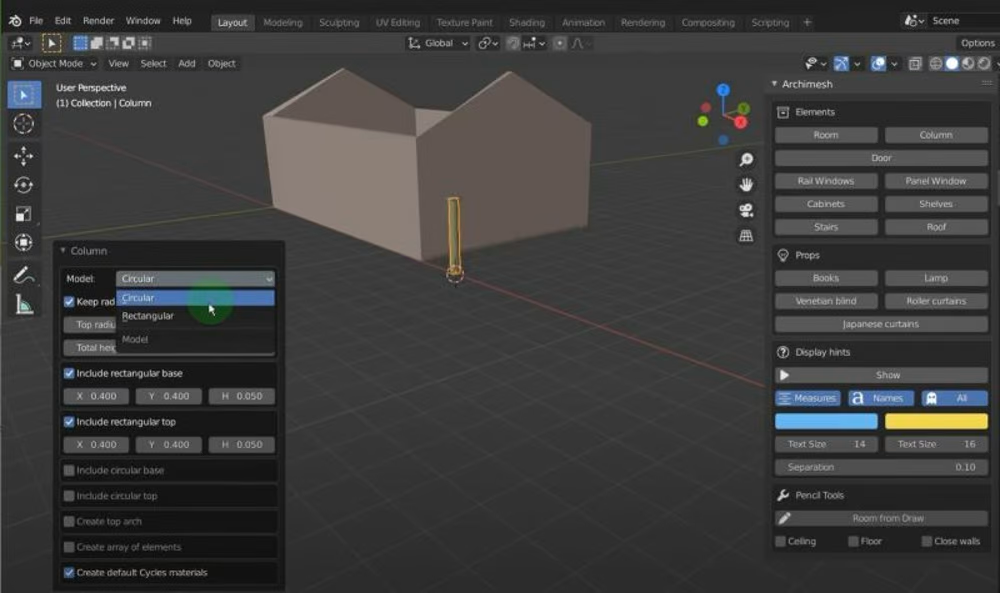Image resolution: width=1000 pixels, height=593 pixels.
Task: Uncheck Include rectangular base
Action: coord(68,372)
